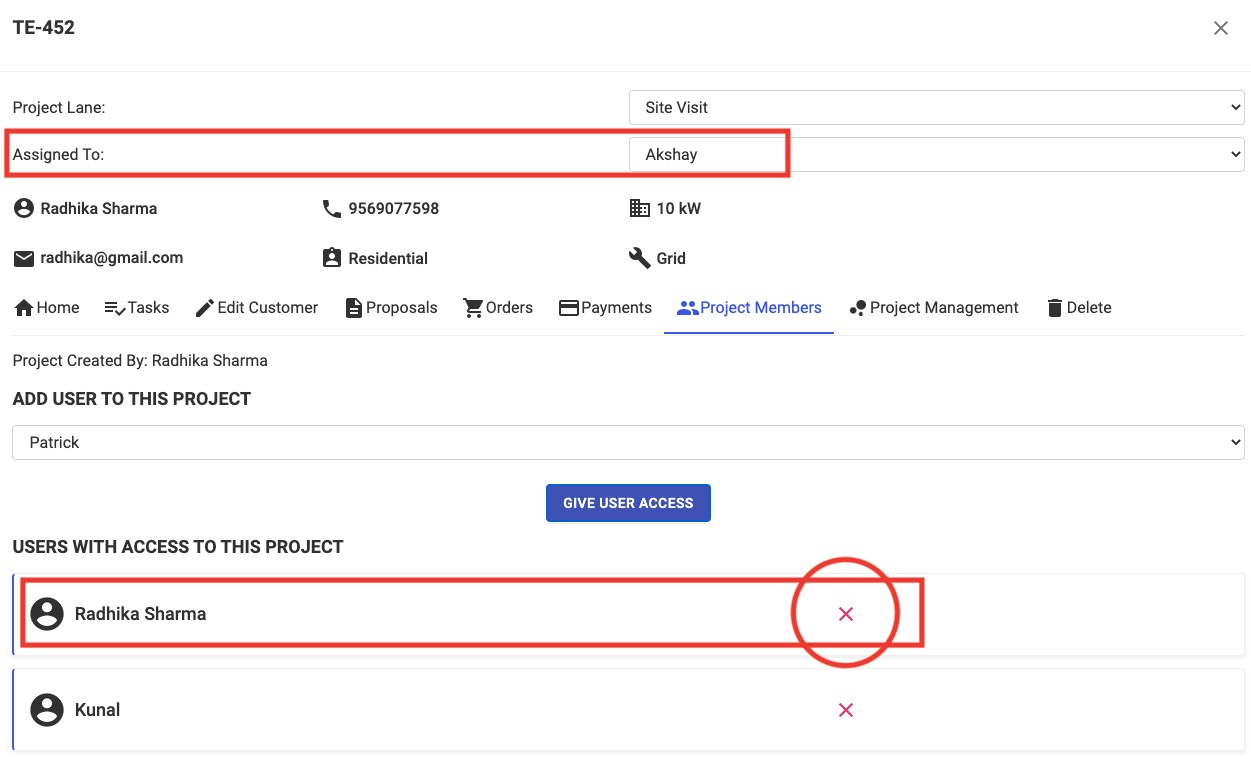Open the Assigned To dropdown

(936, 155)
